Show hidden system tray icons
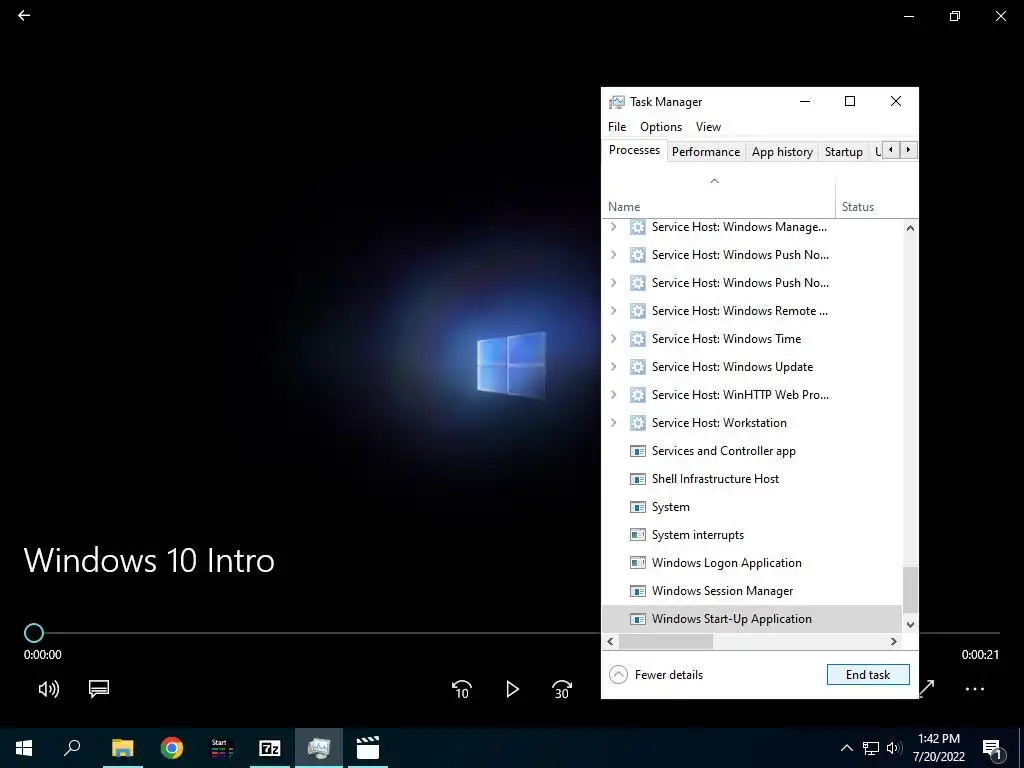Viewport: 1024px width, 768px height. (846, 748)
